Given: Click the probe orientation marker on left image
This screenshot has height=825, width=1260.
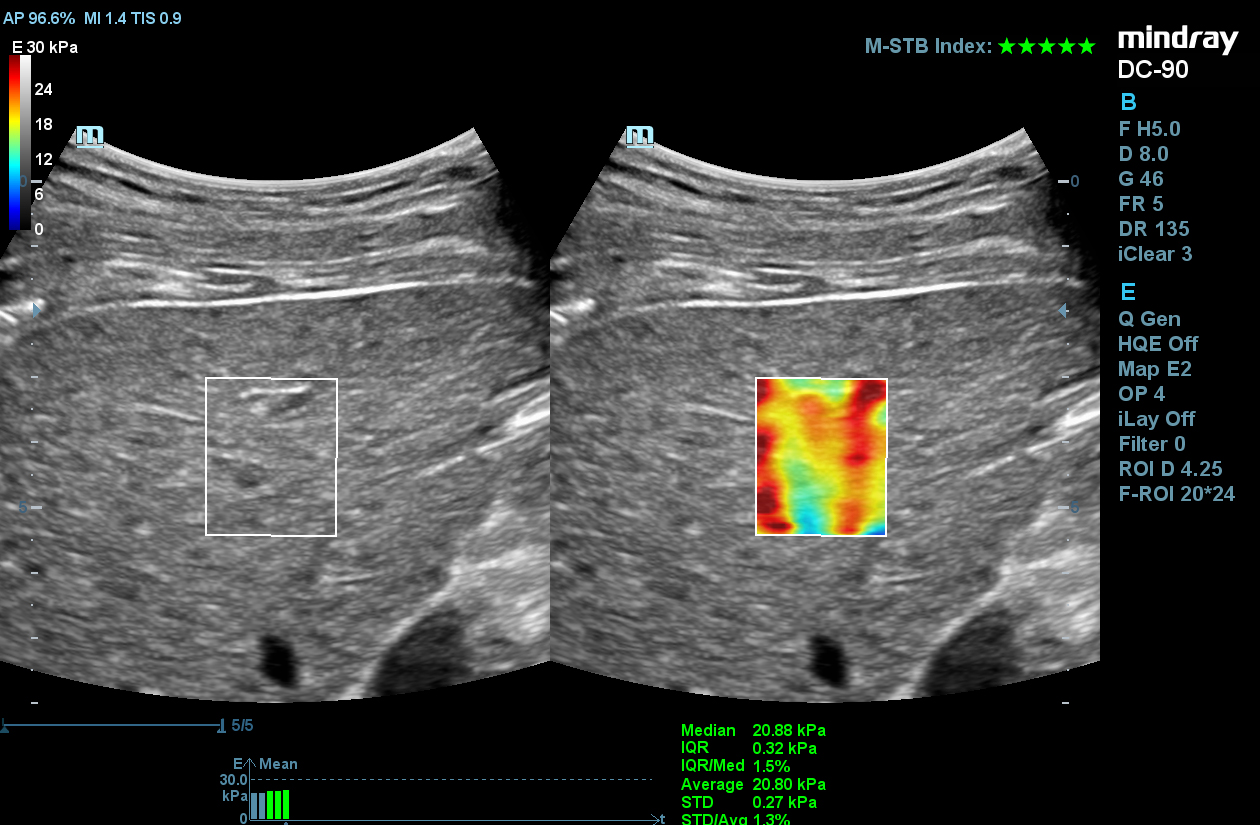Looking at the screenshot, I should [90, 136].
